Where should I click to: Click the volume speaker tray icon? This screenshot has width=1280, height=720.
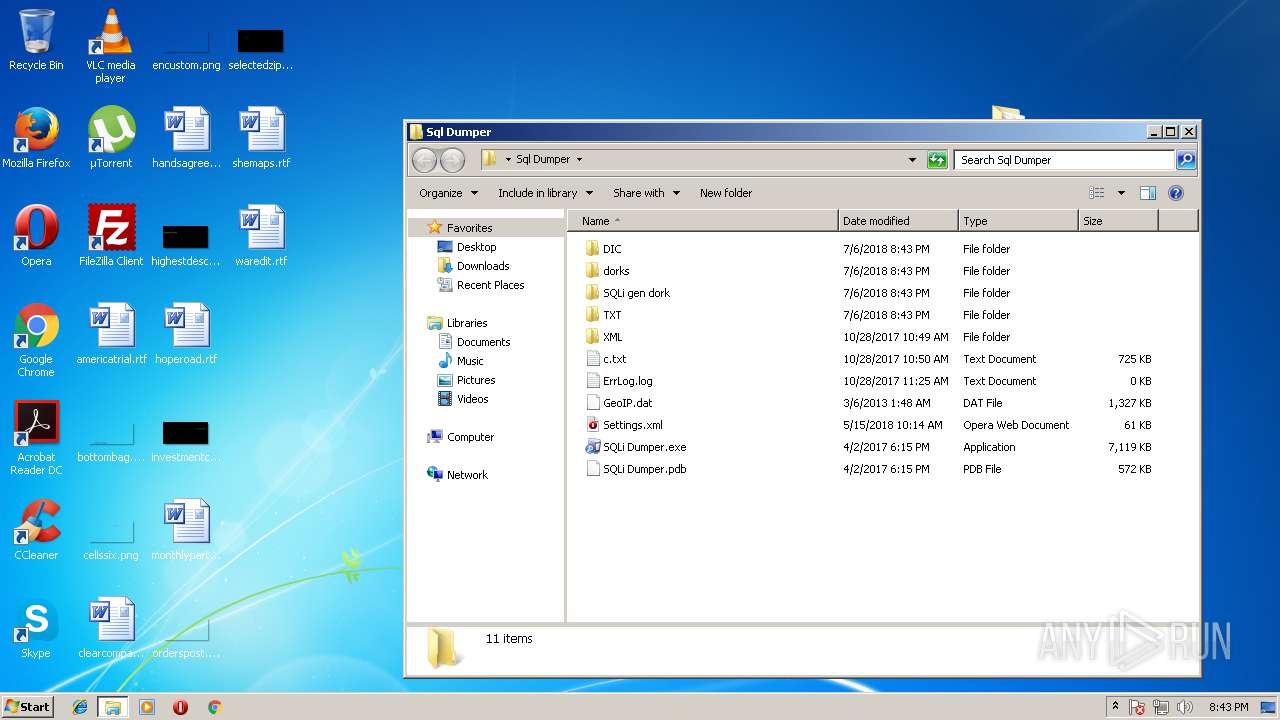point(1185,707)
